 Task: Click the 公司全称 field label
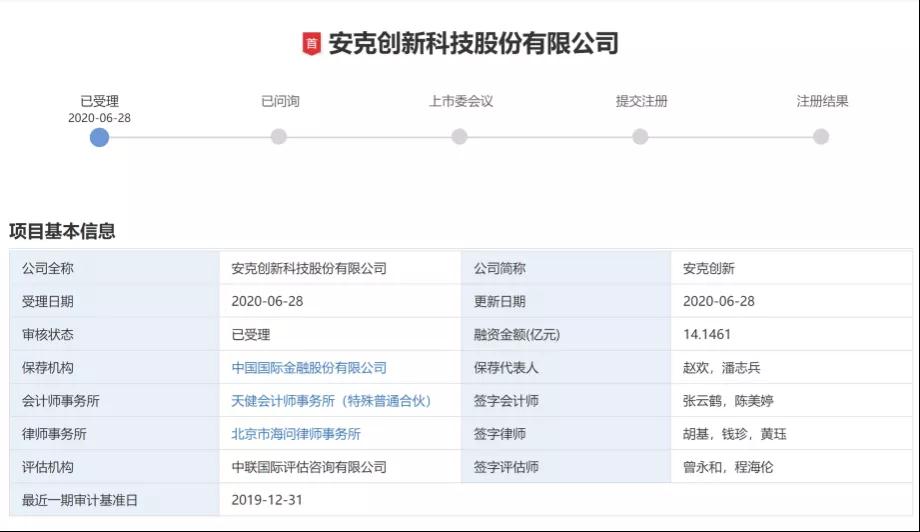pyautogui.click(x=48, y=269)
